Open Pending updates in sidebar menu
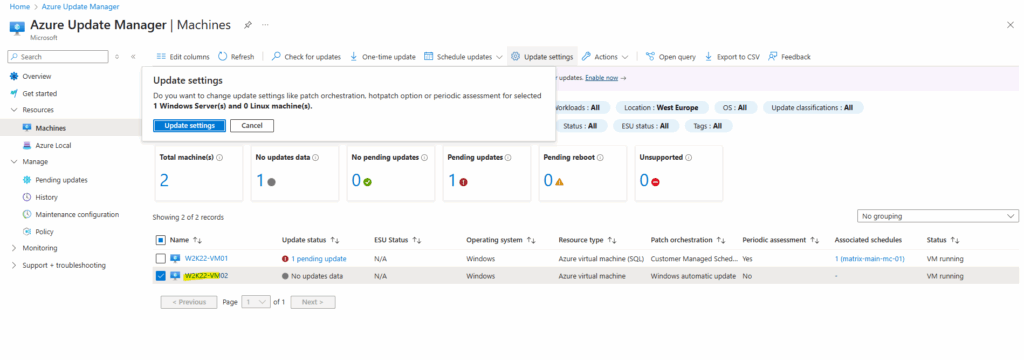The height and width of the screenshot is (360, 1024). click(x=61, y=180)
